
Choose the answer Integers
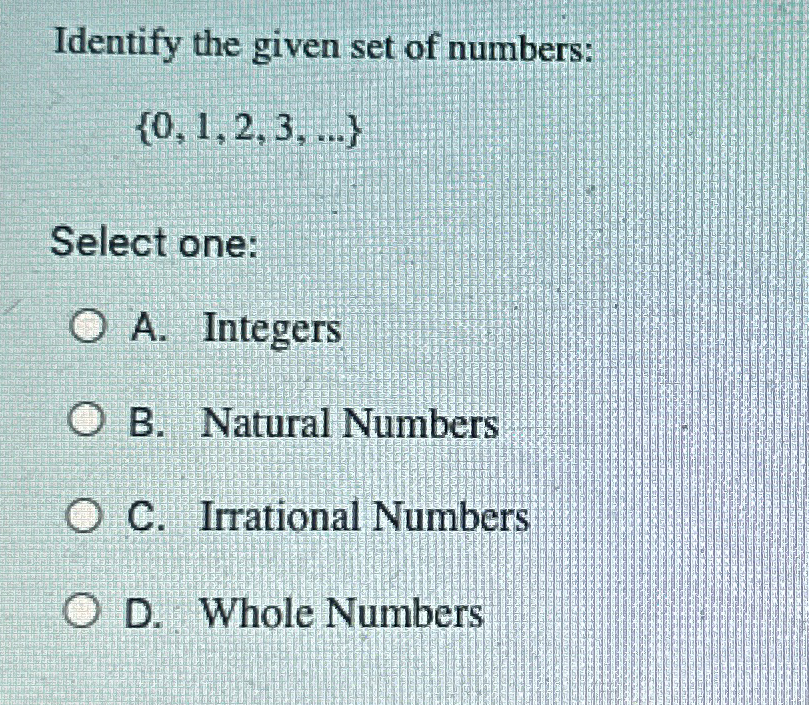click(270, 327)
